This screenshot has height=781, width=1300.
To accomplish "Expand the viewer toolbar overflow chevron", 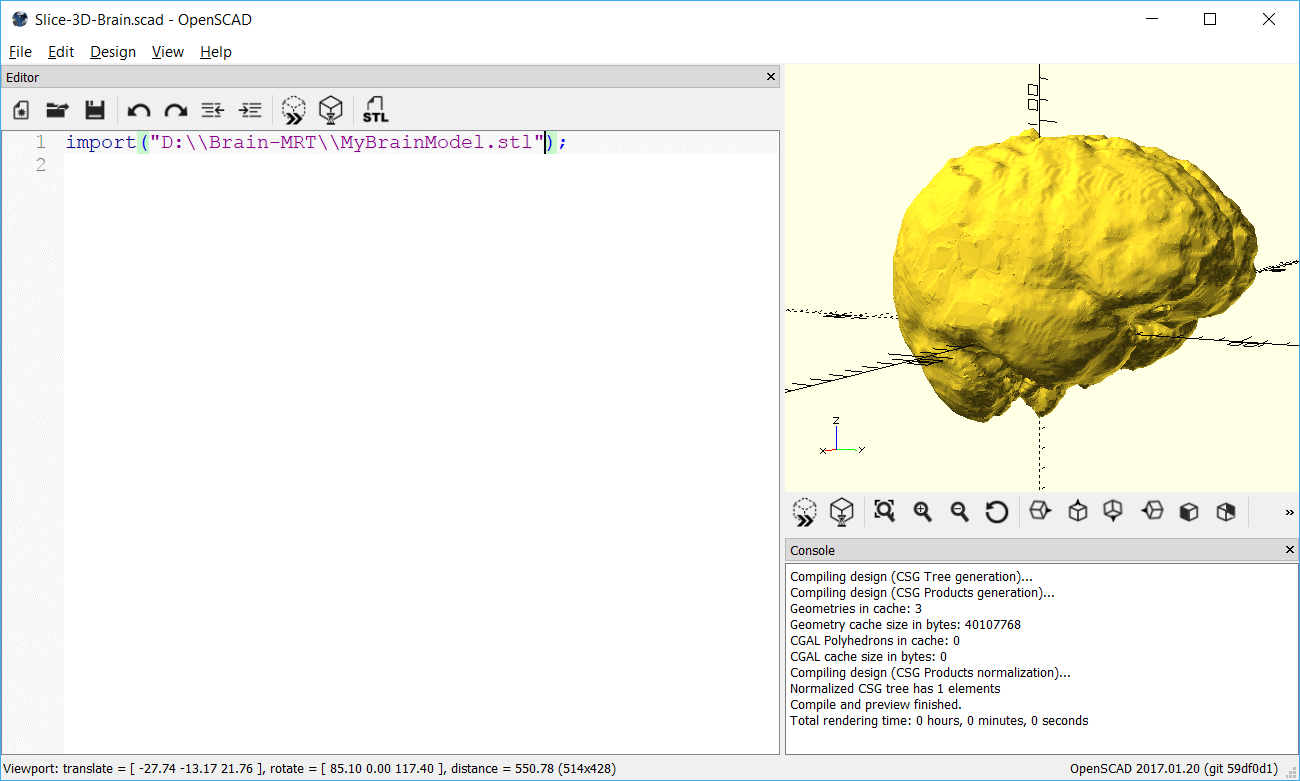I will pyautogui.click(x=1289, y=513).
